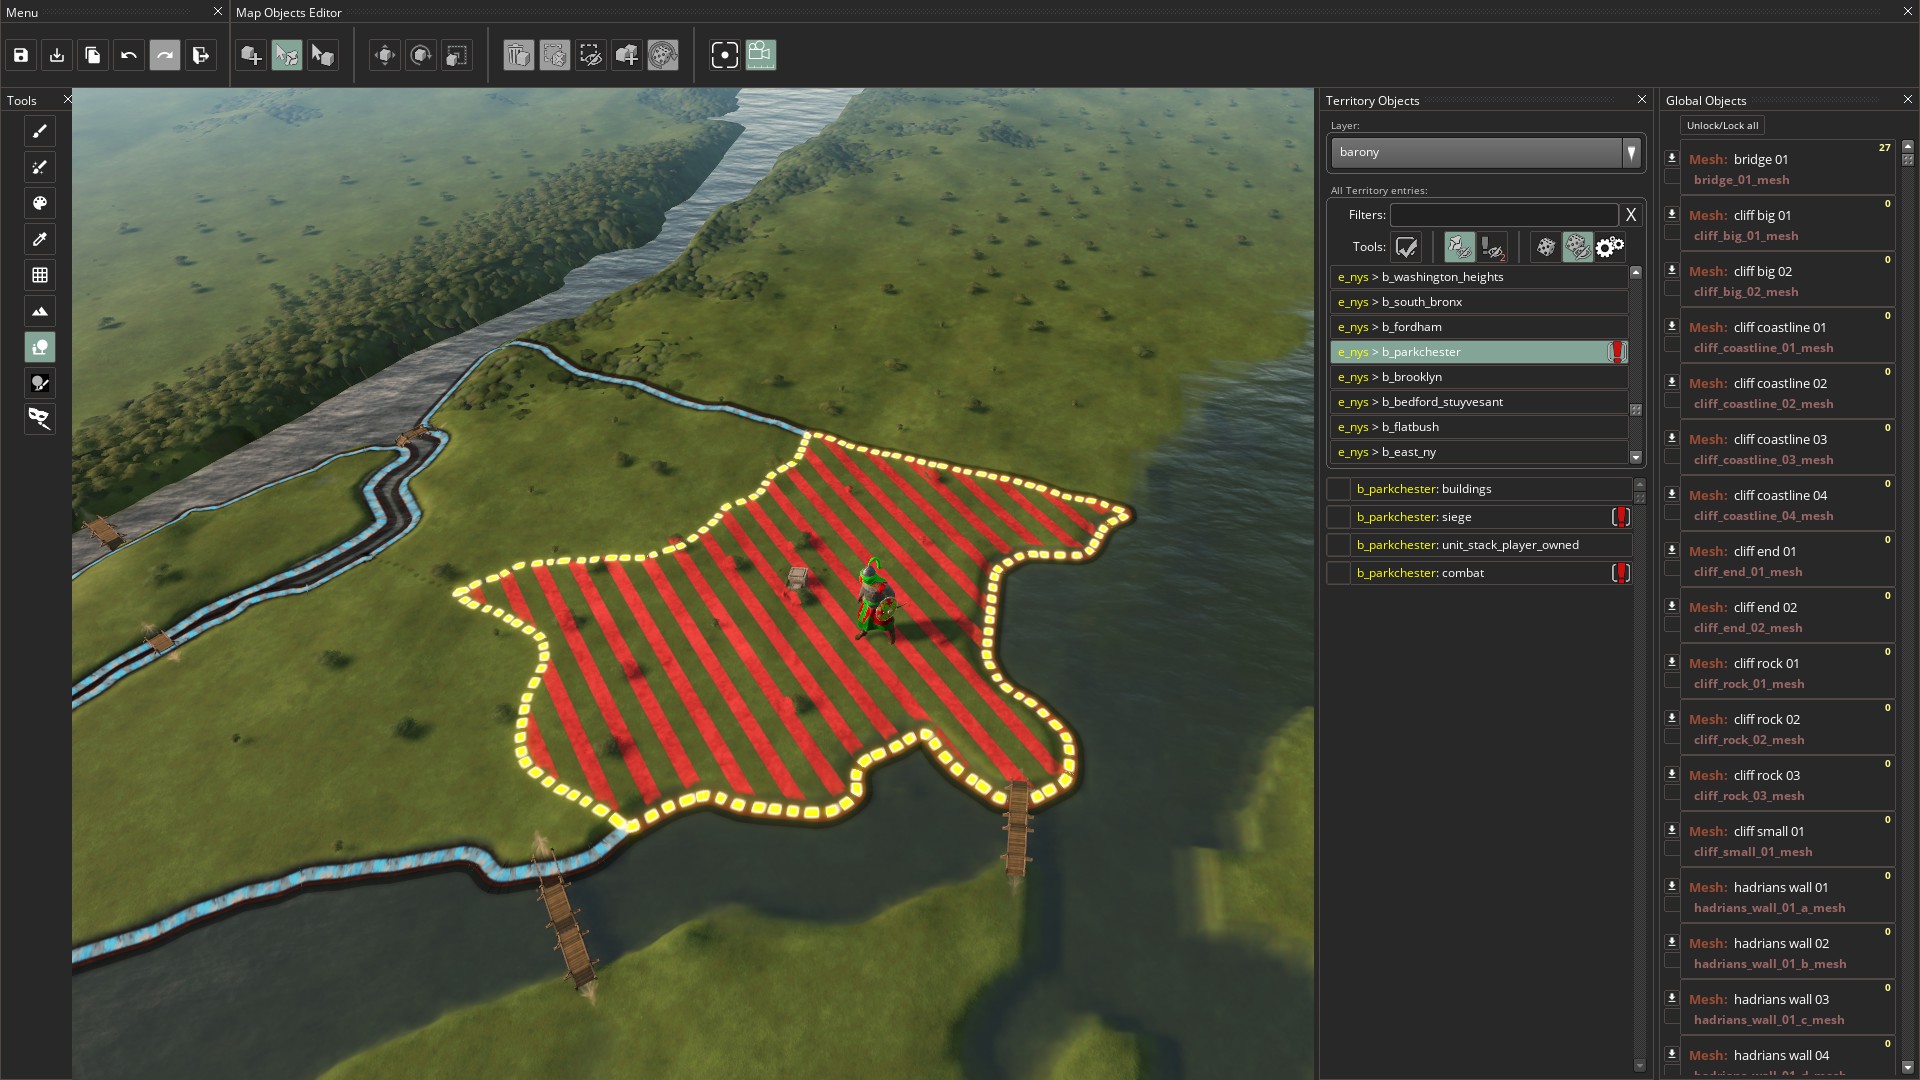Clear filters with the X button
Viewport: 1920px width, 1080px height.
[1631, 214]
